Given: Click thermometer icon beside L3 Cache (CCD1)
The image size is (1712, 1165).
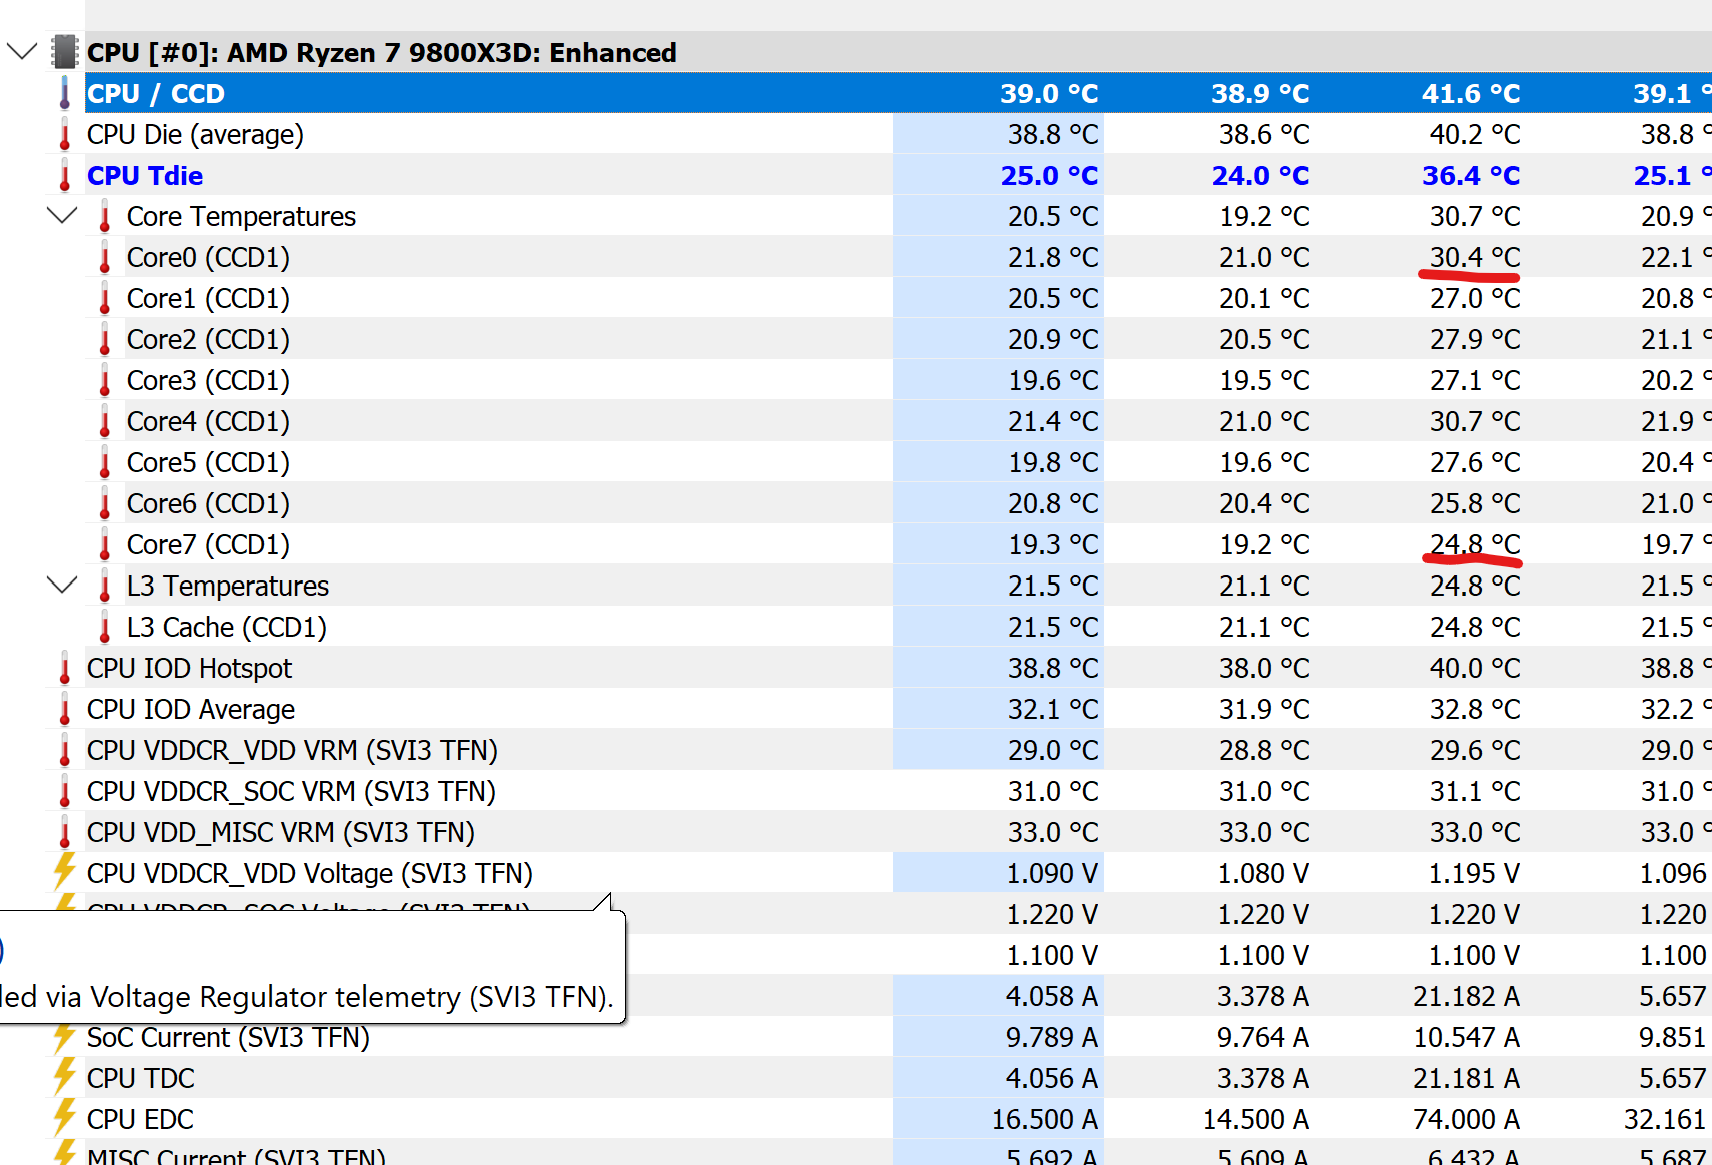Looking at the screenshot, I should coord(105,627).
